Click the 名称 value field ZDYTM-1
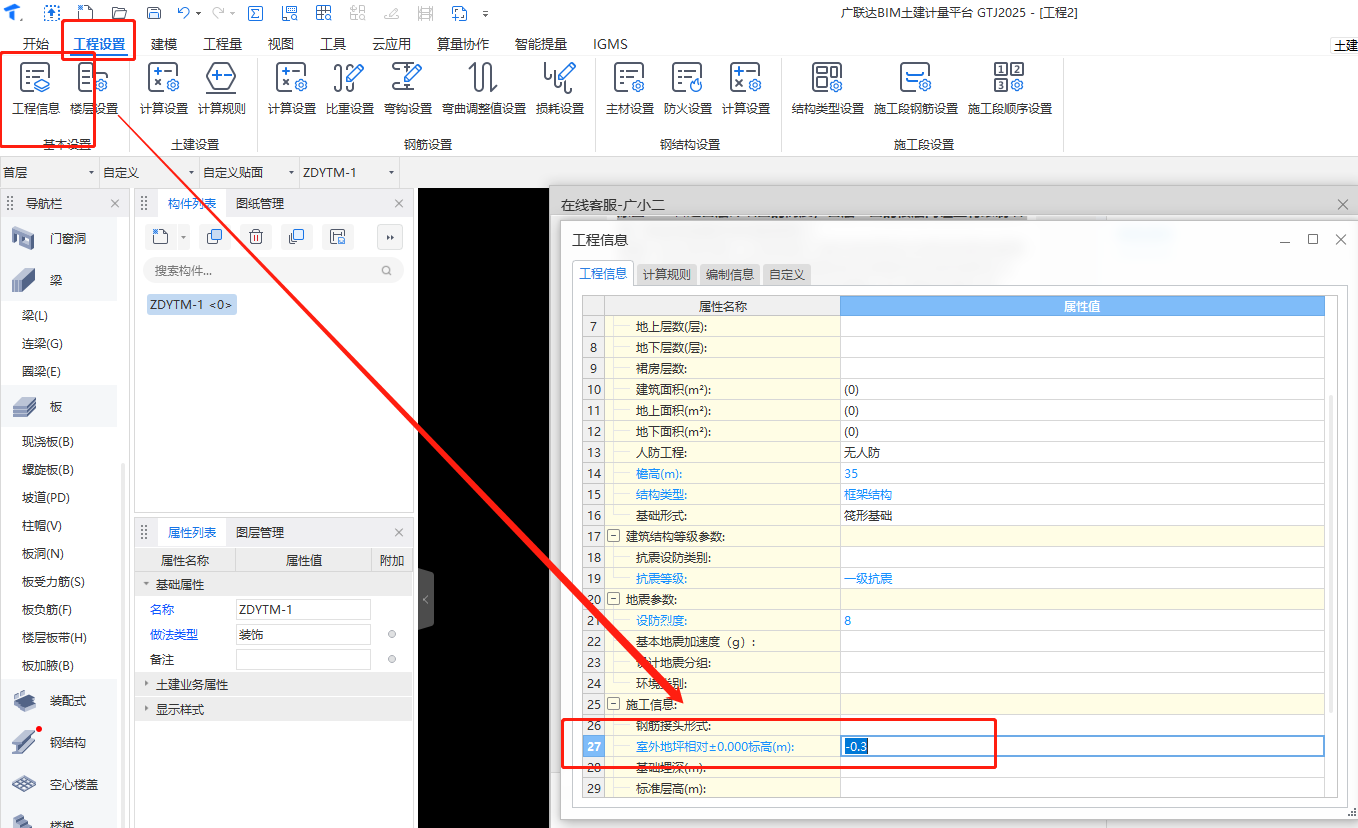This screenshot has width=1358, height=828. 303,609
